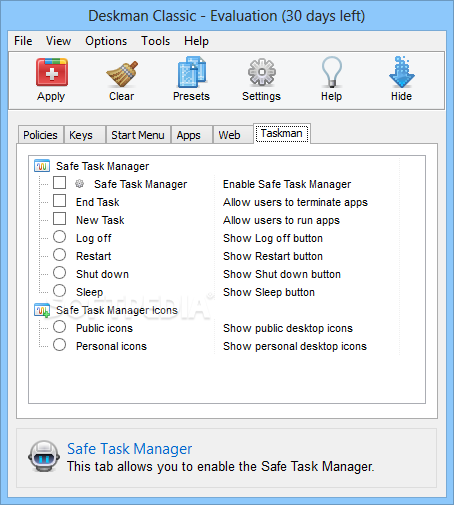Click the Clear broom icon
Image resolution: width=454 pixels, height=505 pixels.
[122, 74]
